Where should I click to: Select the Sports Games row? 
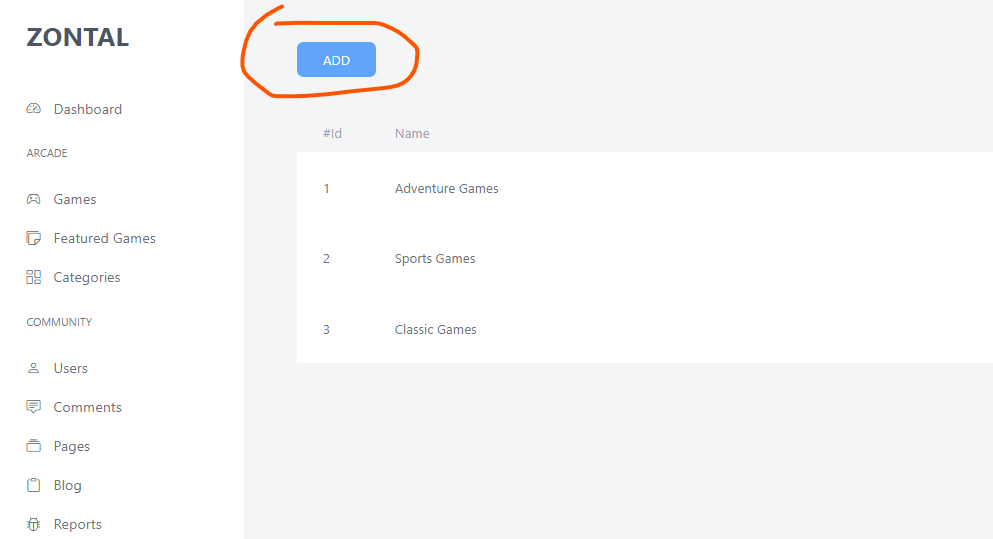click(435, 259)
